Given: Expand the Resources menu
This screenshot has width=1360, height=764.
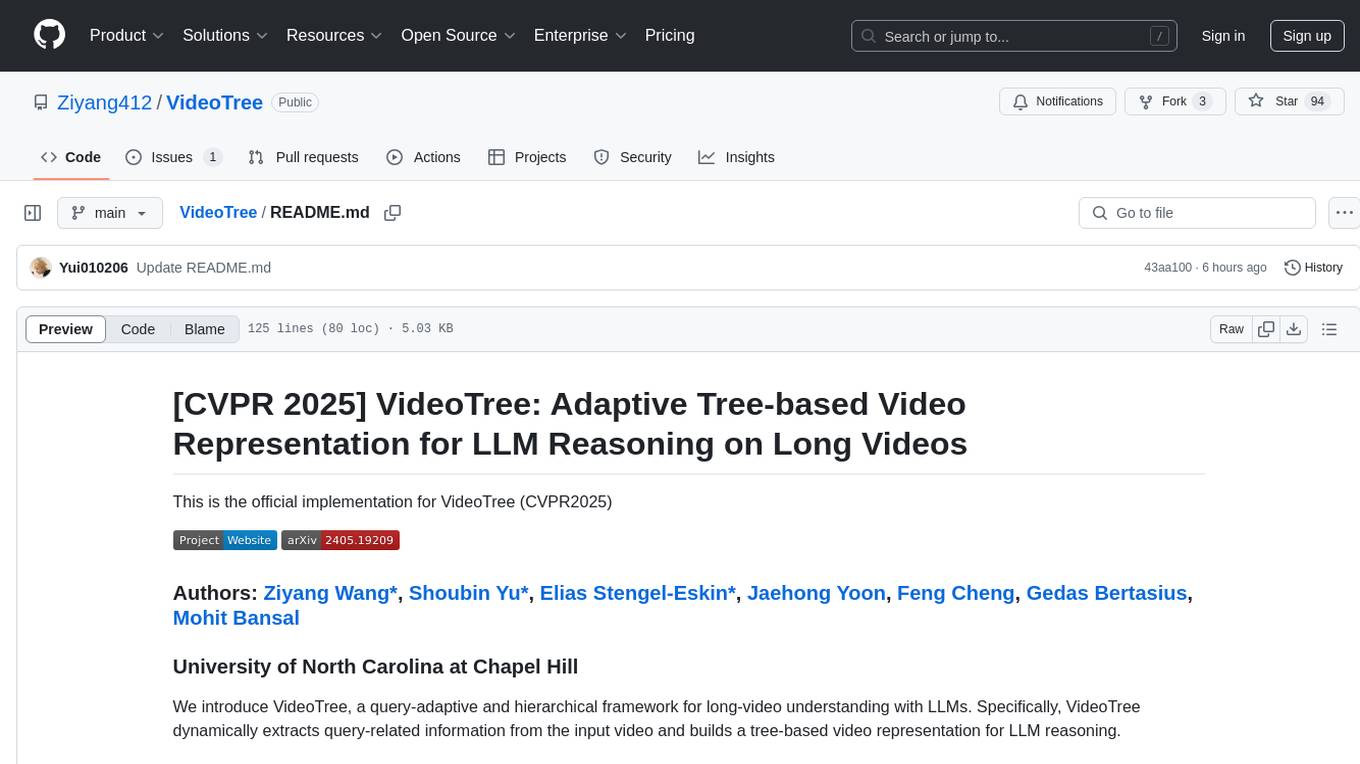Looking at the screenshot, I should tap(335, 35).
